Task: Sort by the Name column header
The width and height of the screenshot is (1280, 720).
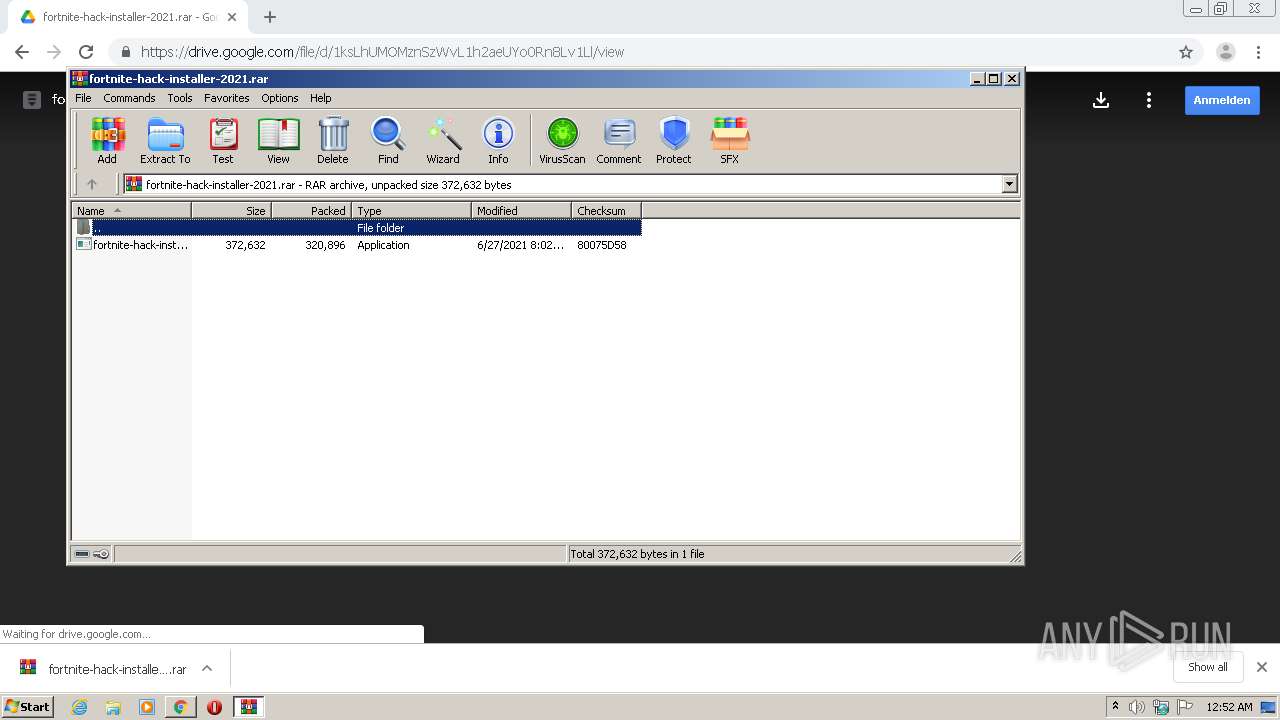Action: (x=131, y=210)
